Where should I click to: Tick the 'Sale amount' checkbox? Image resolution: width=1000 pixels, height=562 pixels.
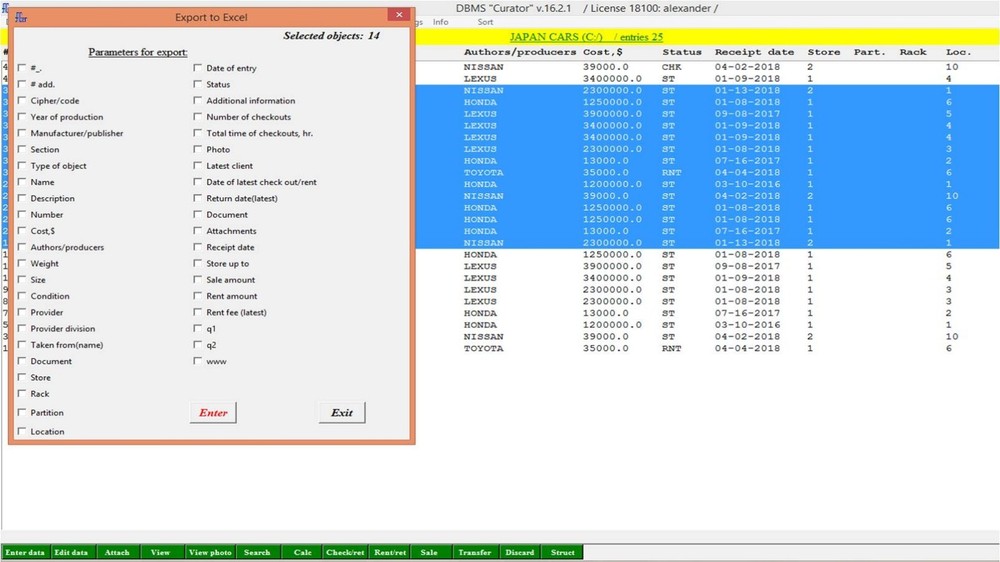tap(198, 279)
